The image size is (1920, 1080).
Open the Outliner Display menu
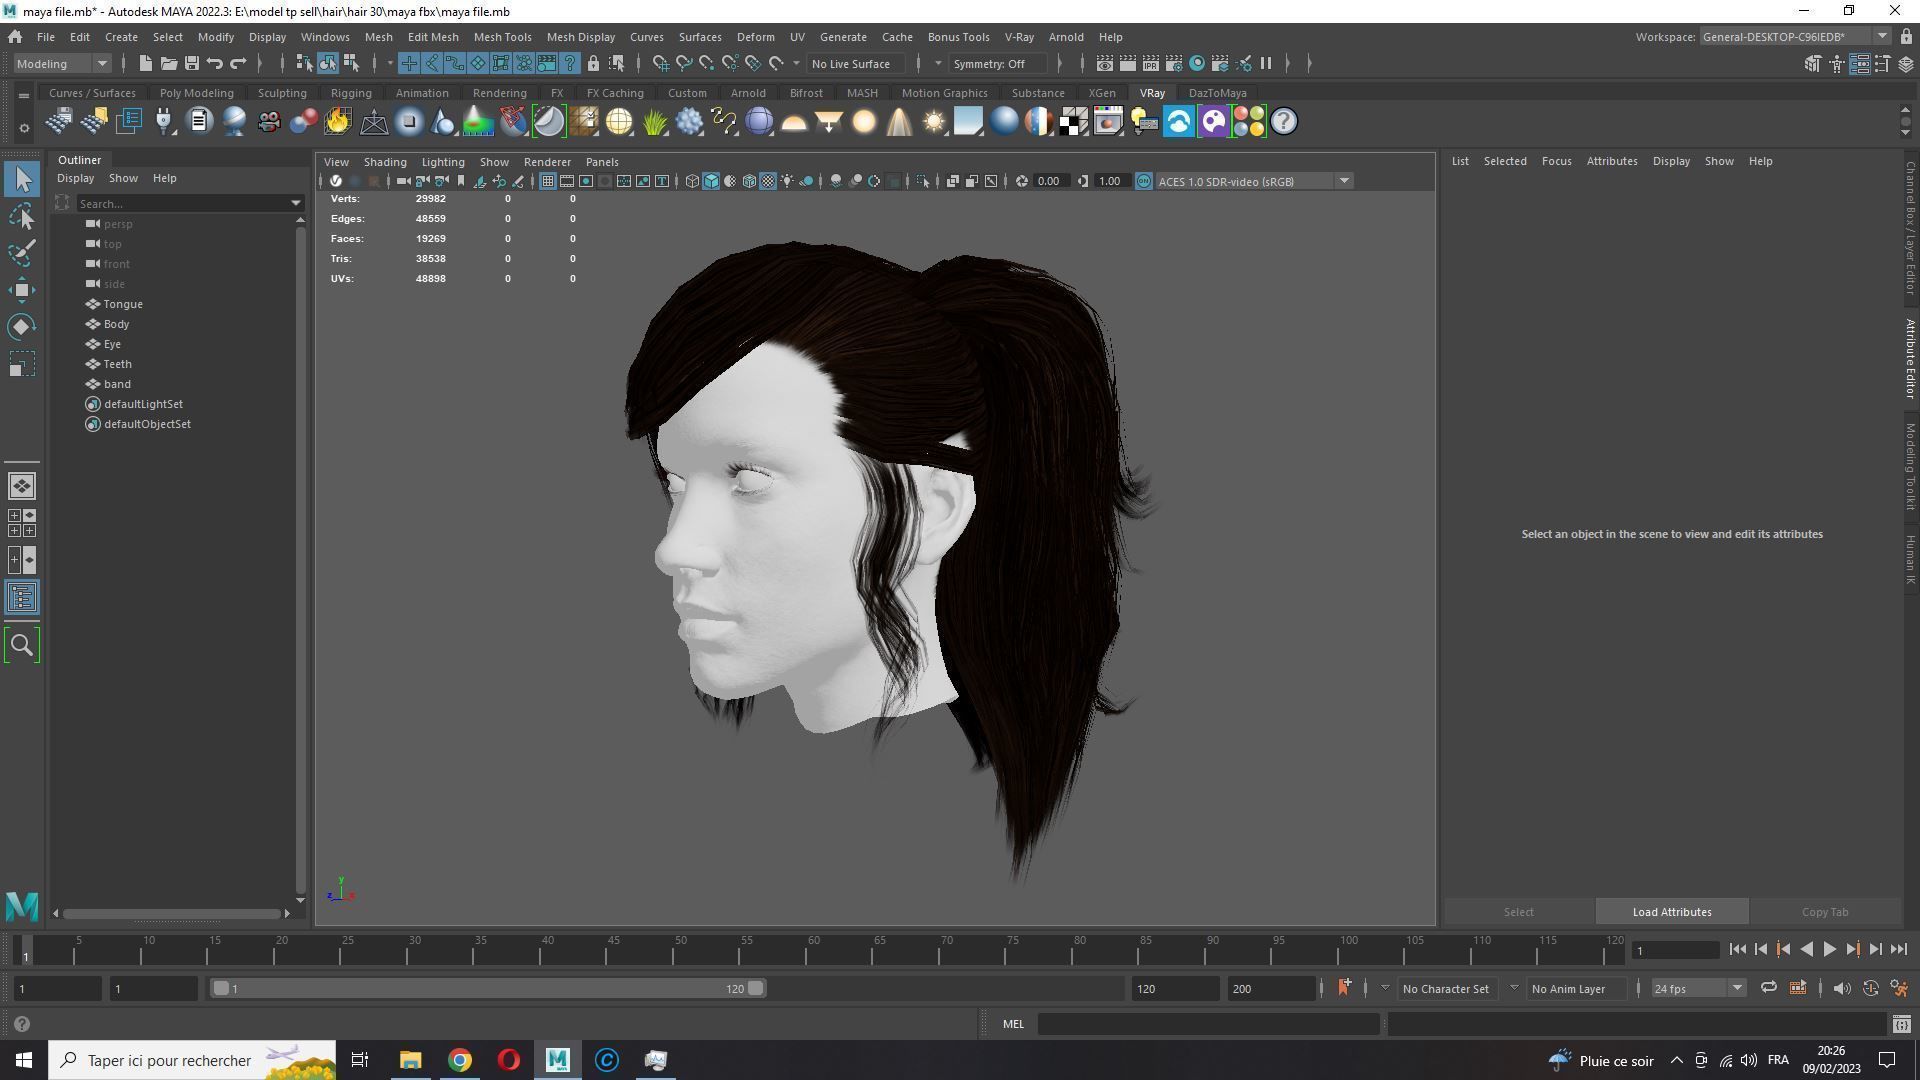pyautogui.click(x=75, y=179)
